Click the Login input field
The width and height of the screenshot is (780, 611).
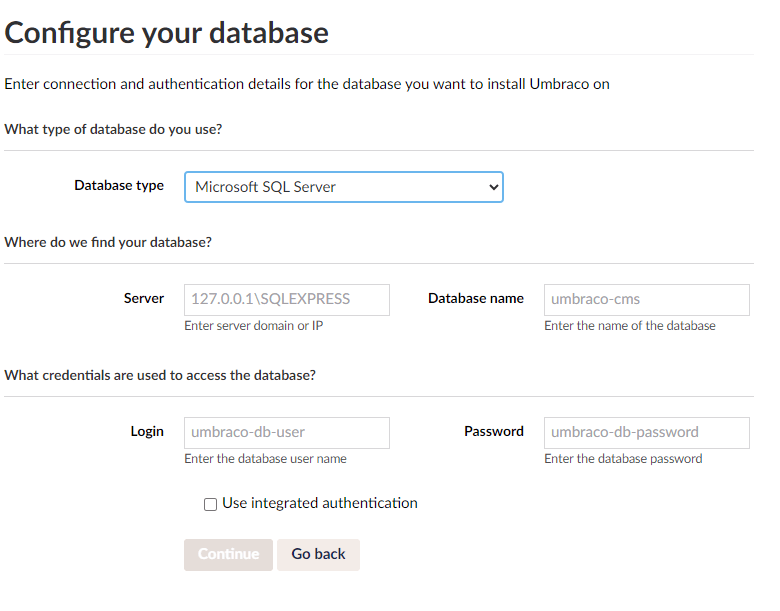pos(287,432)
